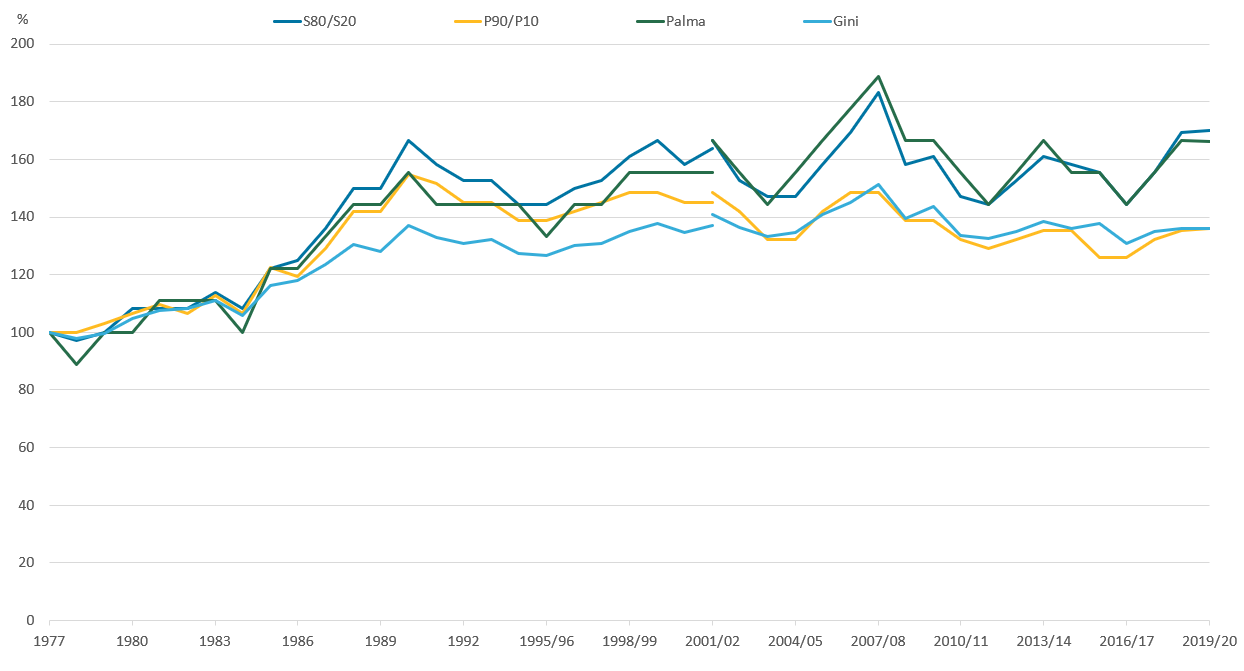
Task: Click the 2013/14 x-axis label
Action: point(1043,639)
